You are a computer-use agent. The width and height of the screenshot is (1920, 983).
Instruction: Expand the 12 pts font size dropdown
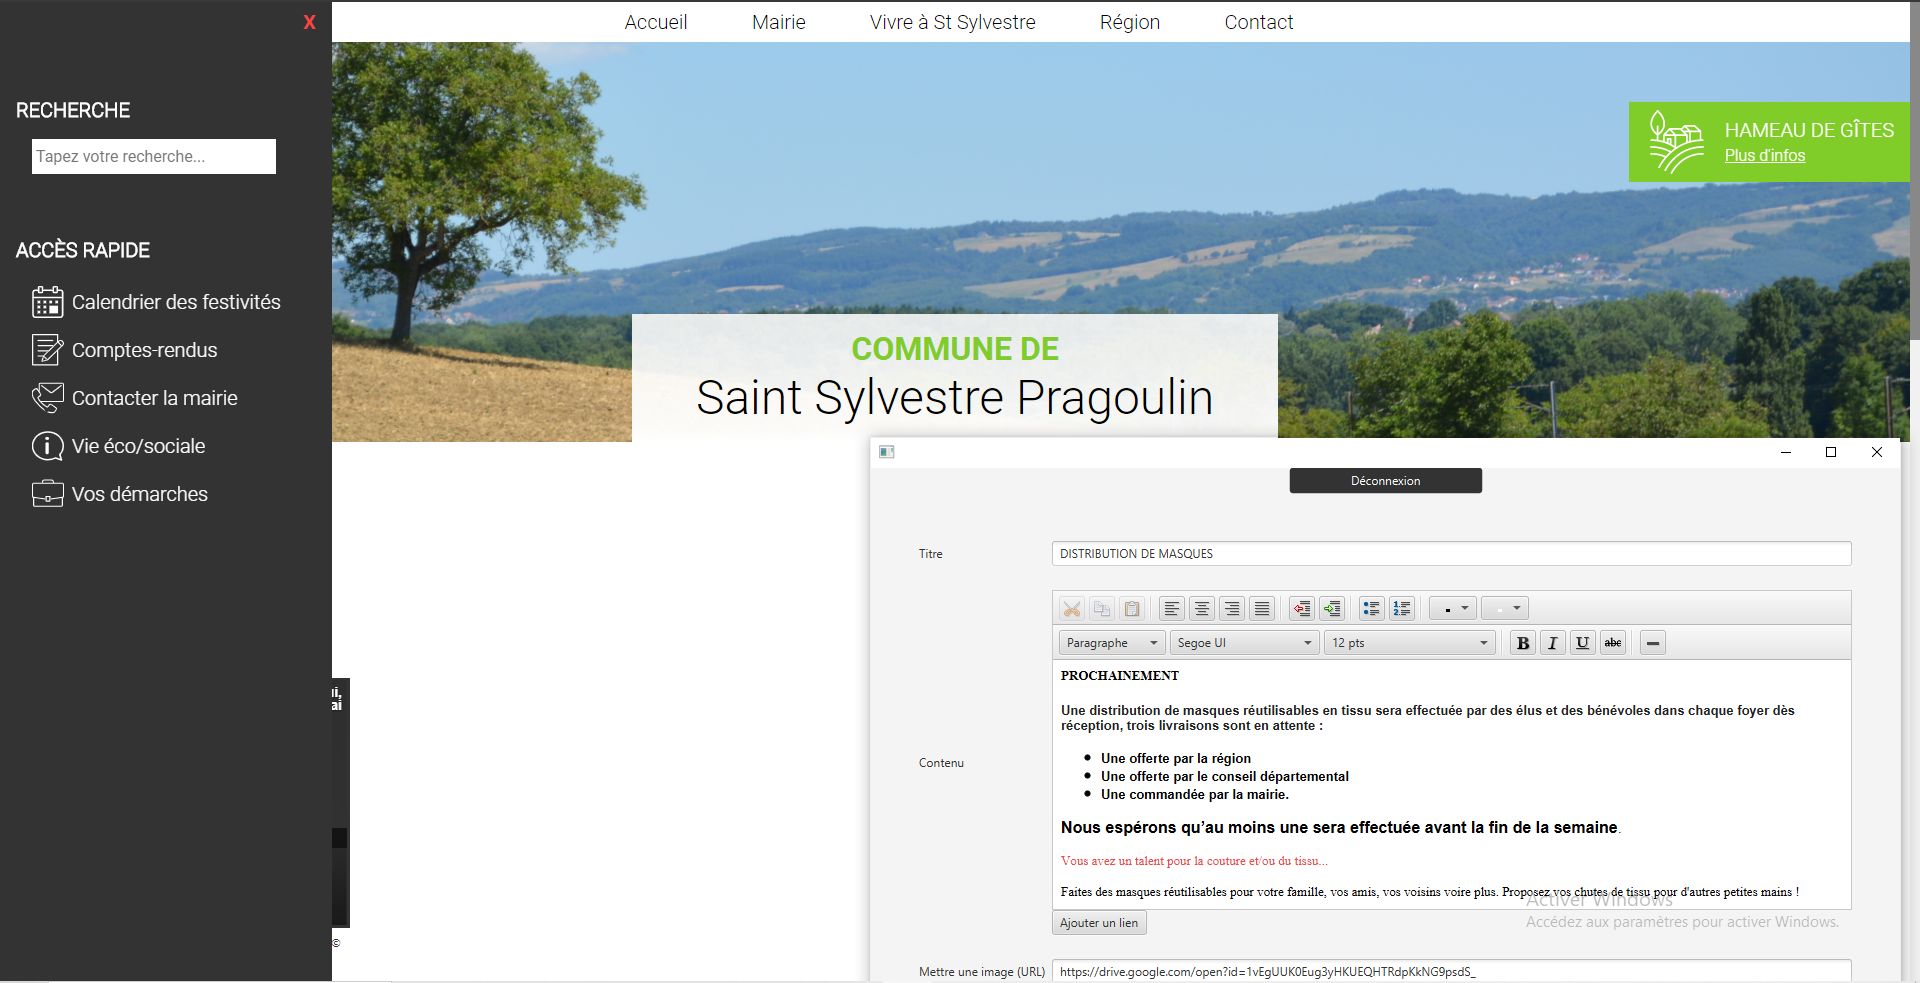[x=1409, y=643]
